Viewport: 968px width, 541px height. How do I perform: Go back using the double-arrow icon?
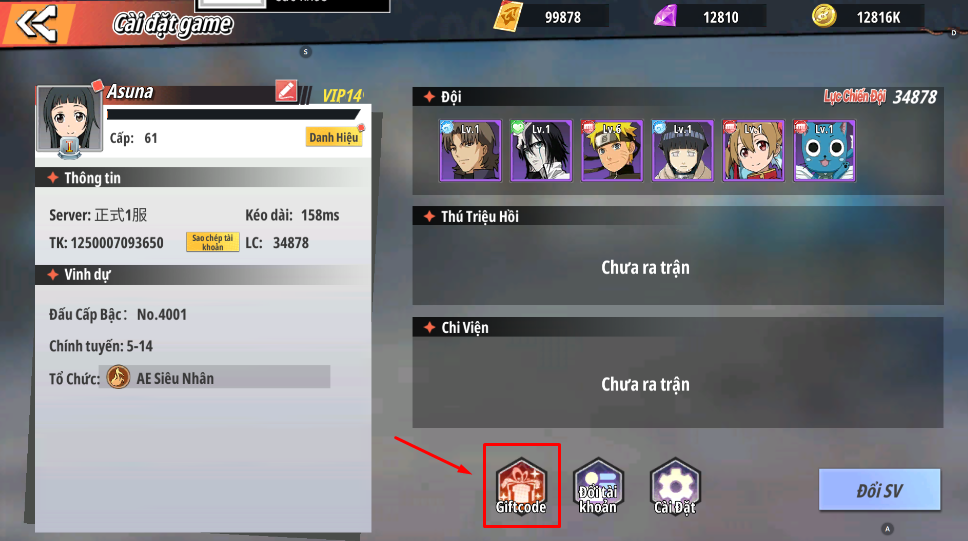pyautogui.click(x=36, y=23)
